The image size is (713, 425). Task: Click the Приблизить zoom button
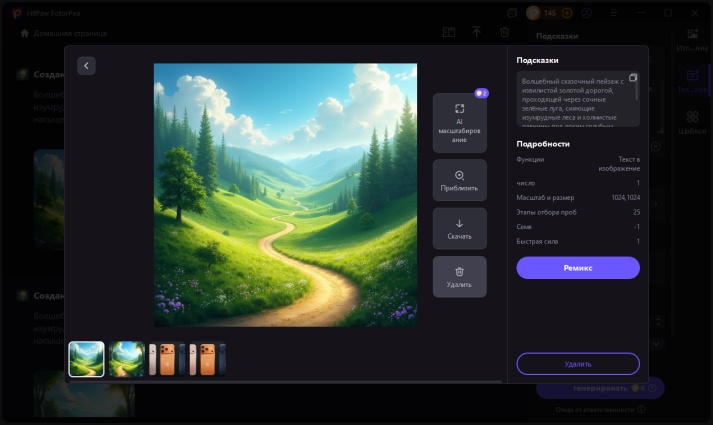point(459,180)
